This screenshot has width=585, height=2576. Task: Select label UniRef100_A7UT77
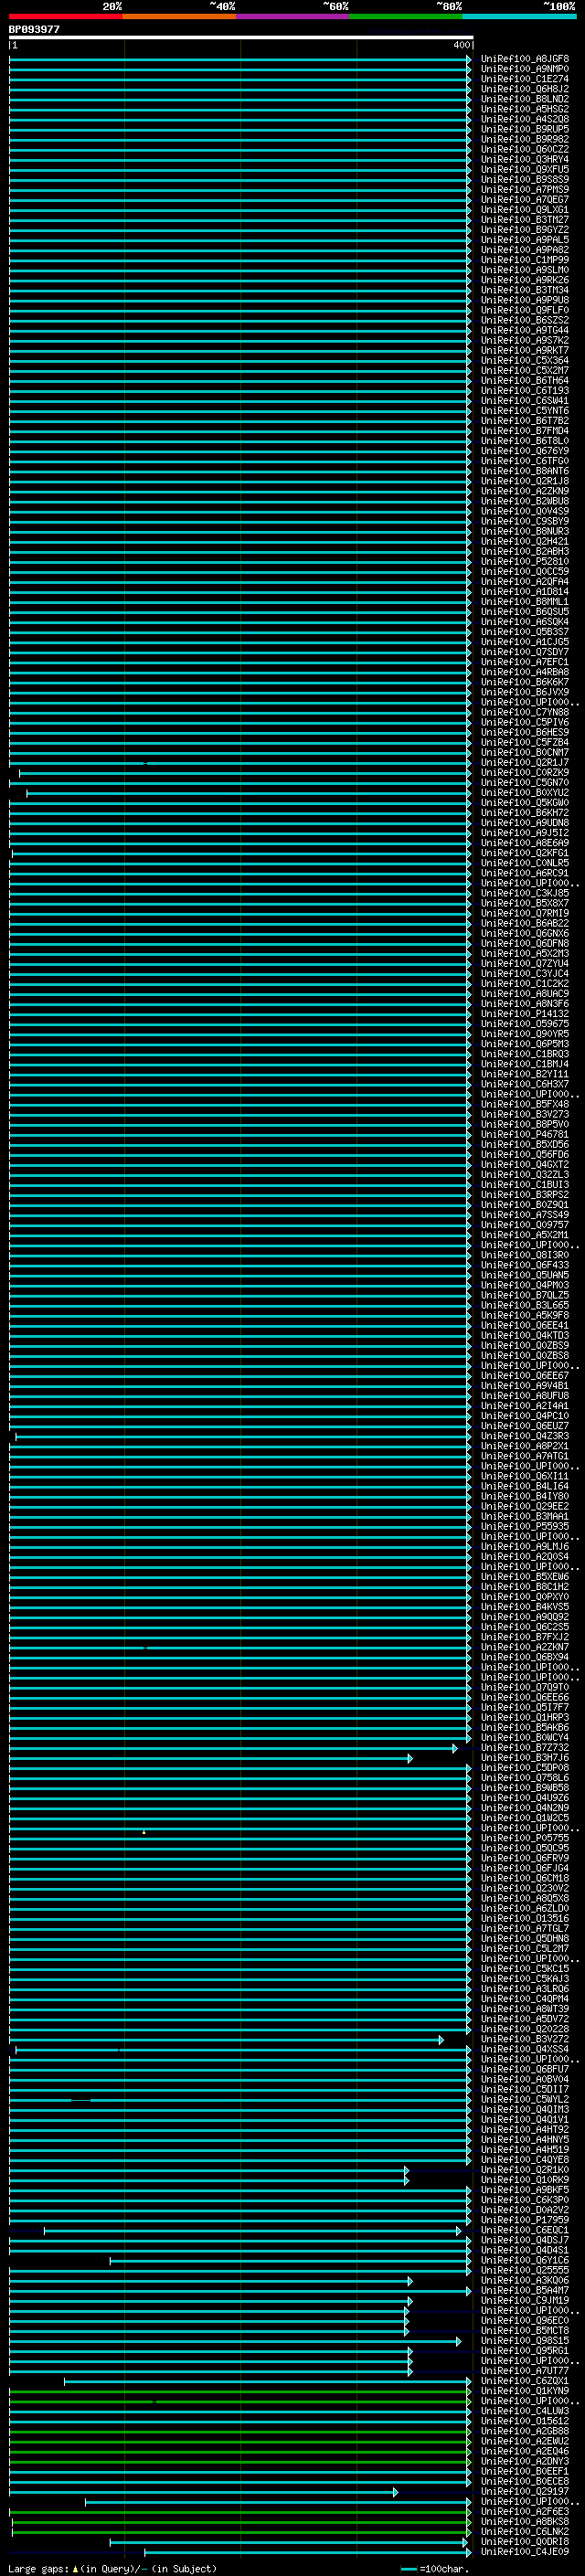(525, 2370)
